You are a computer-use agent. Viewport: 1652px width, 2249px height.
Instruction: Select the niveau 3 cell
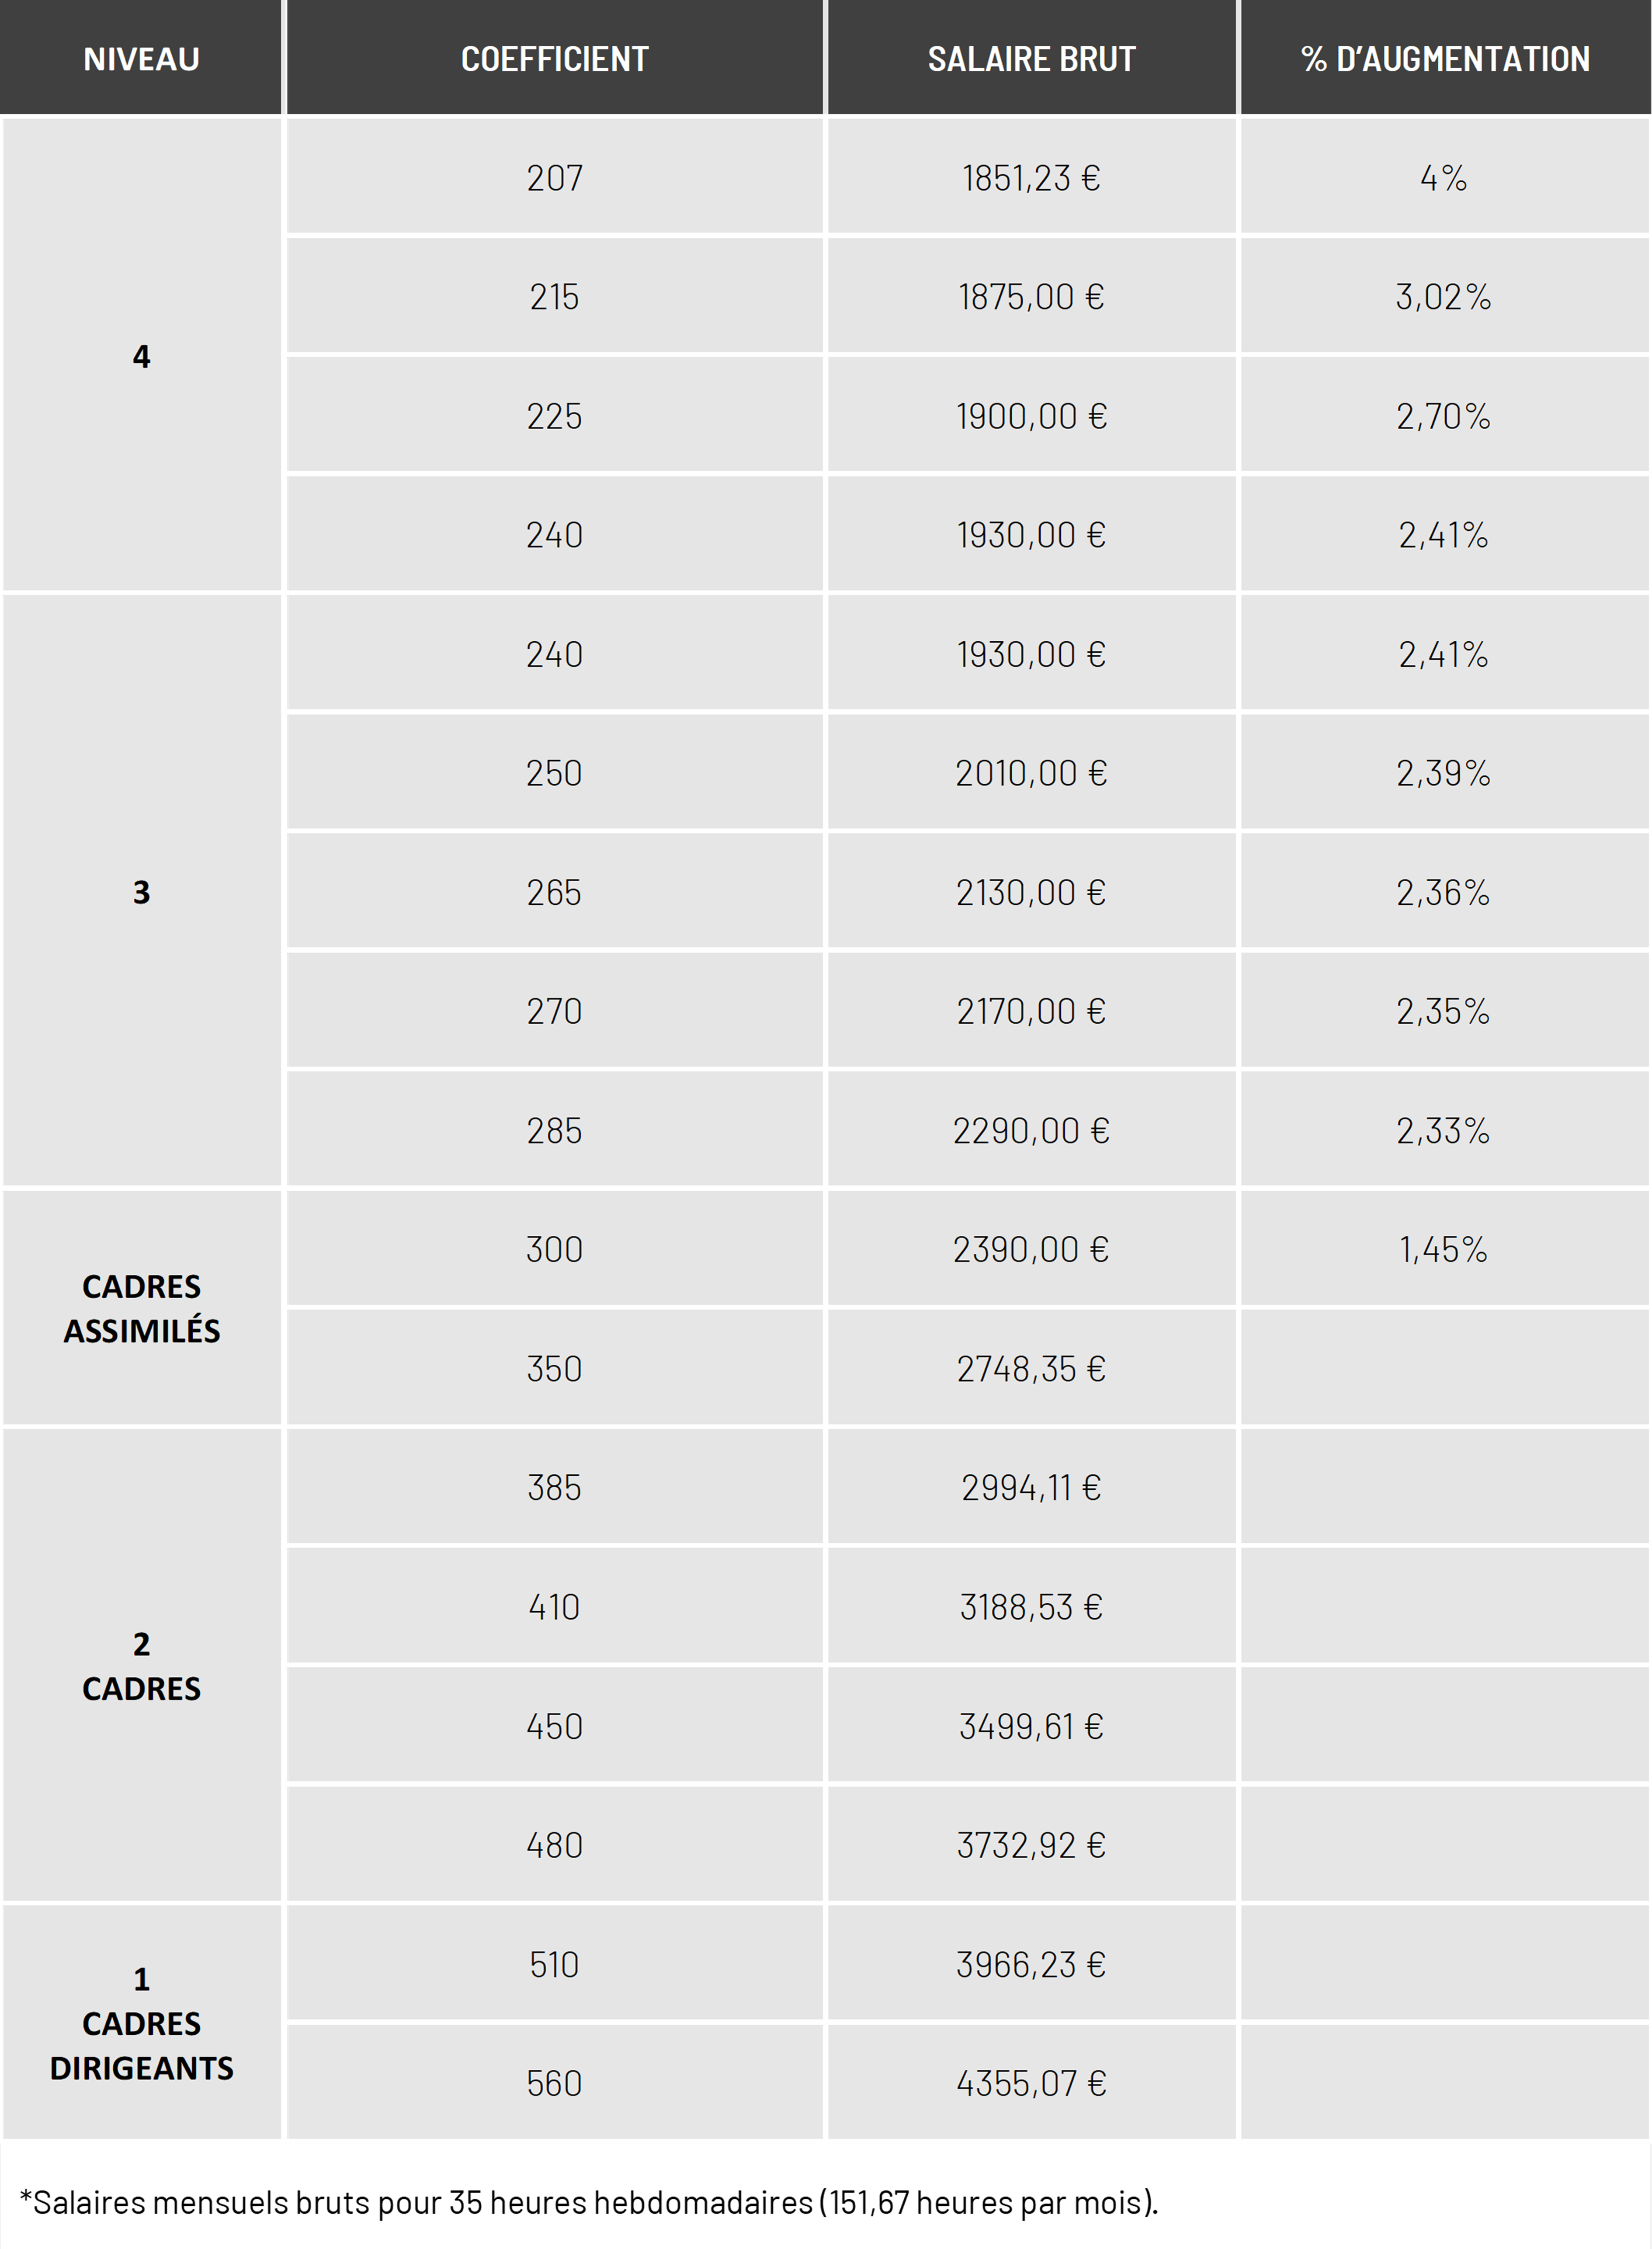pyautogui.click(x=141, y=891)
